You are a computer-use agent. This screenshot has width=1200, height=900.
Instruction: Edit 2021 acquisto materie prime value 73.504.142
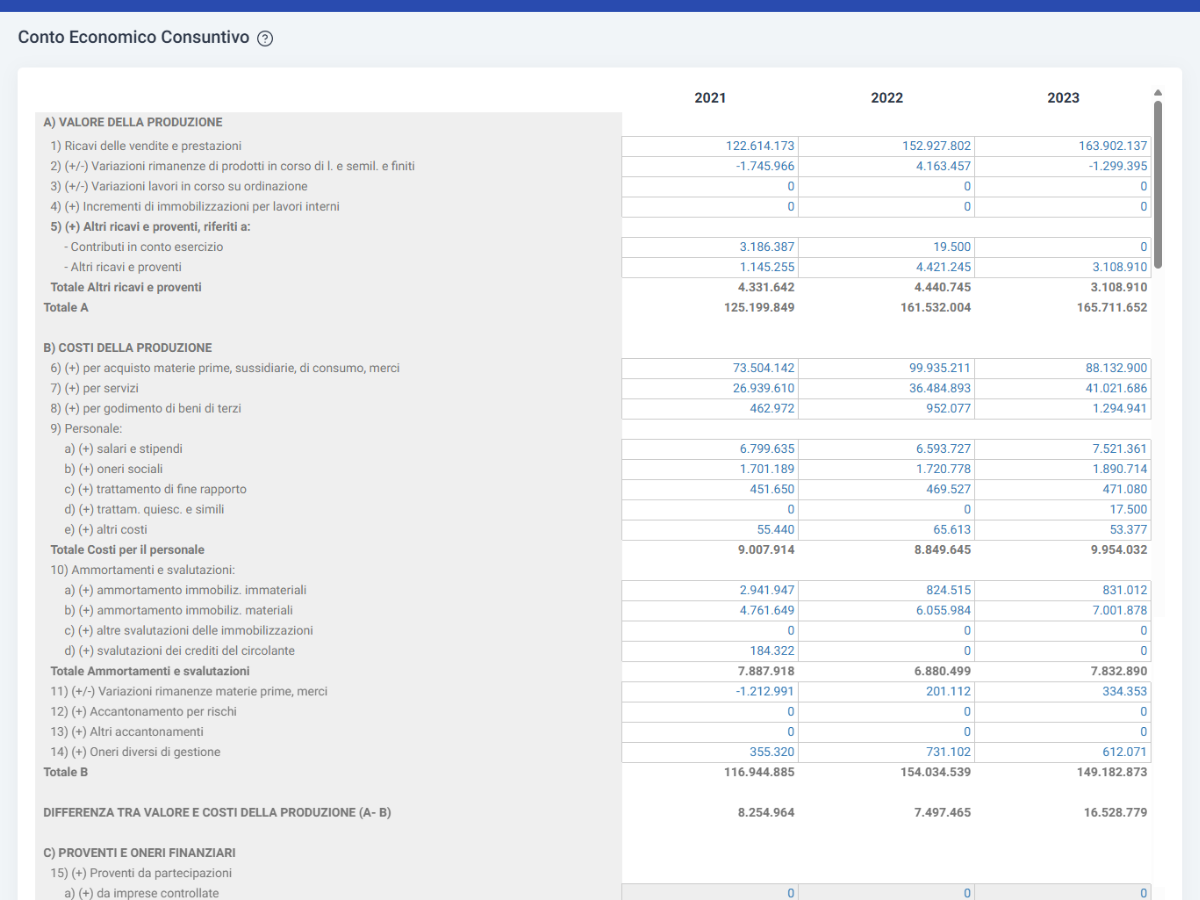710,368
